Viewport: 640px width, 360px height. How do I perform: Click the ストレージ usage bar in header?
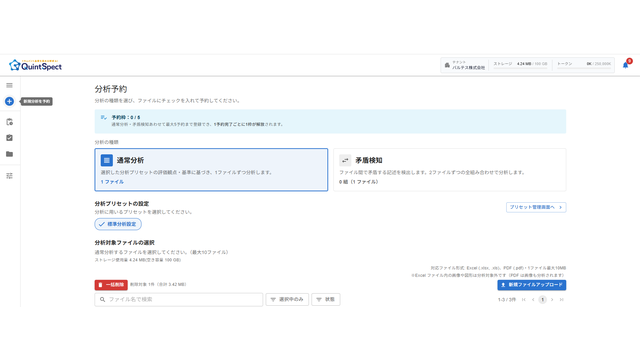coord(520,65)
